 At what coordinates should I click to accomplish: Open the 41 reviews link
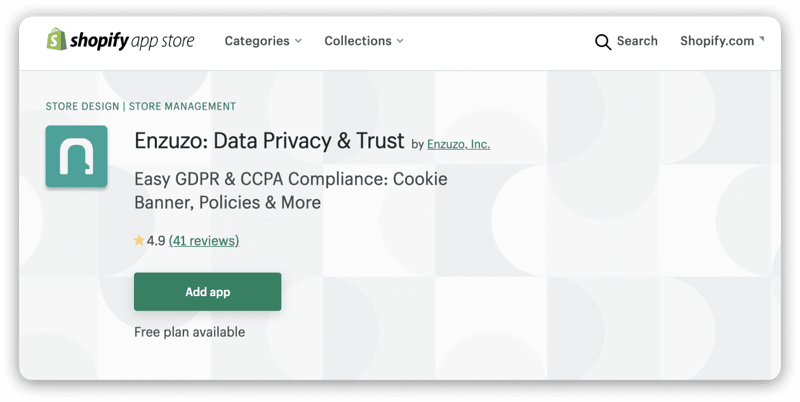coord(204,240)
